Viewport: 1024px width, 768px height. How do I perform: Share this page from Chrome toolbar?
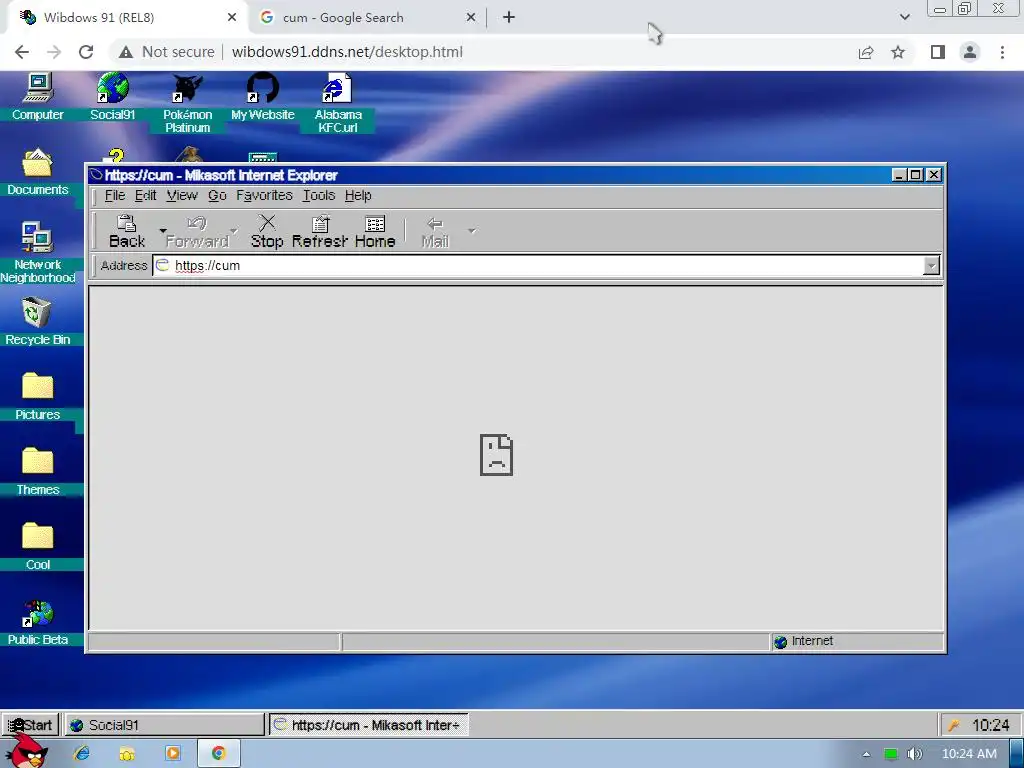click(866, 52)
